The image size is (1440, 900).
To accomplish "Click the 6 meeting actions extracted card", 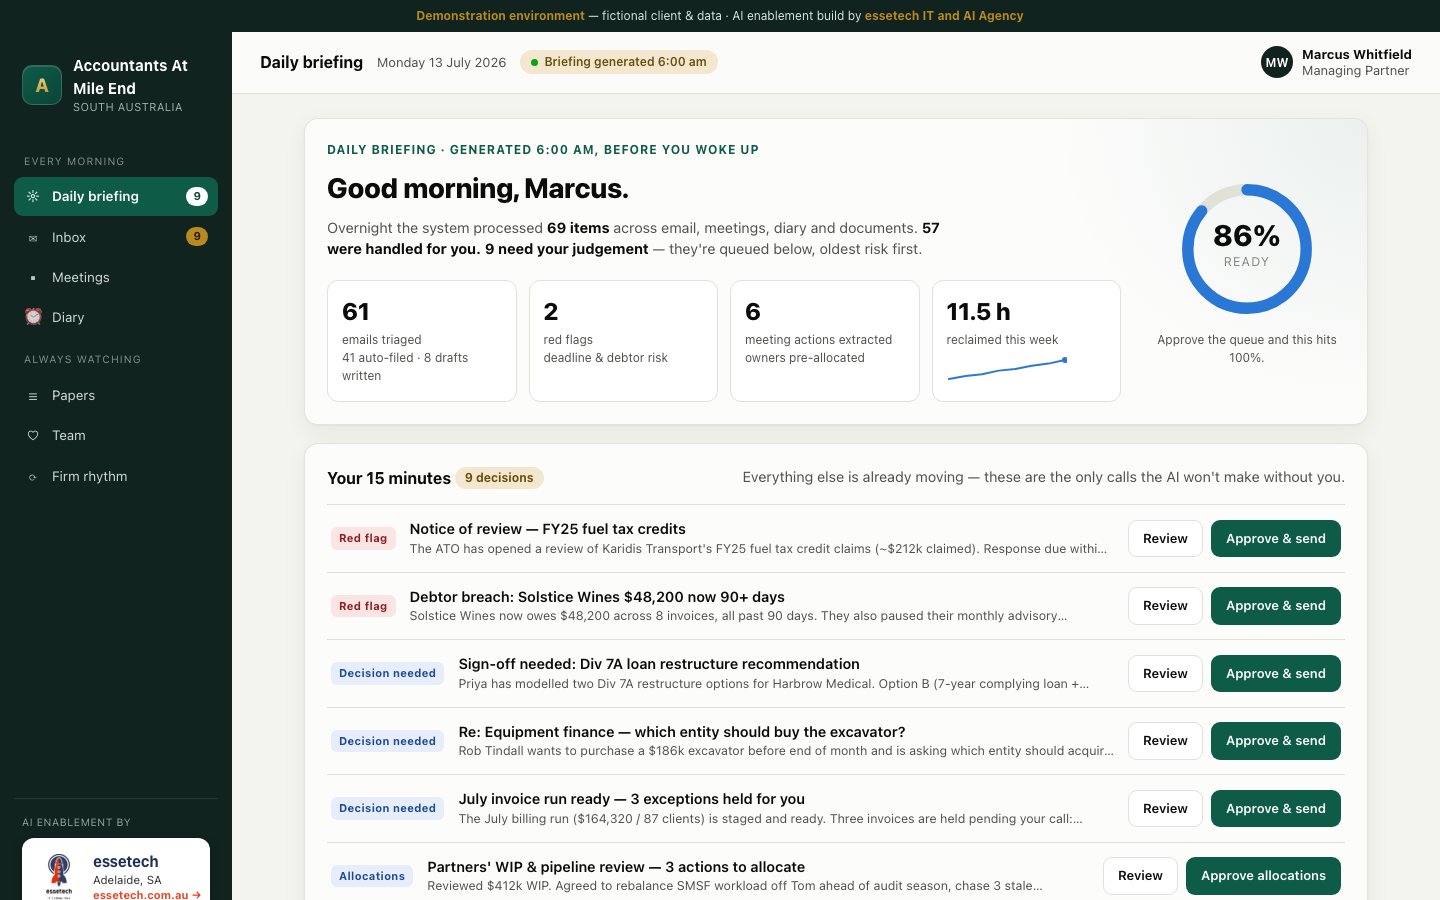I will coord(825,341).
